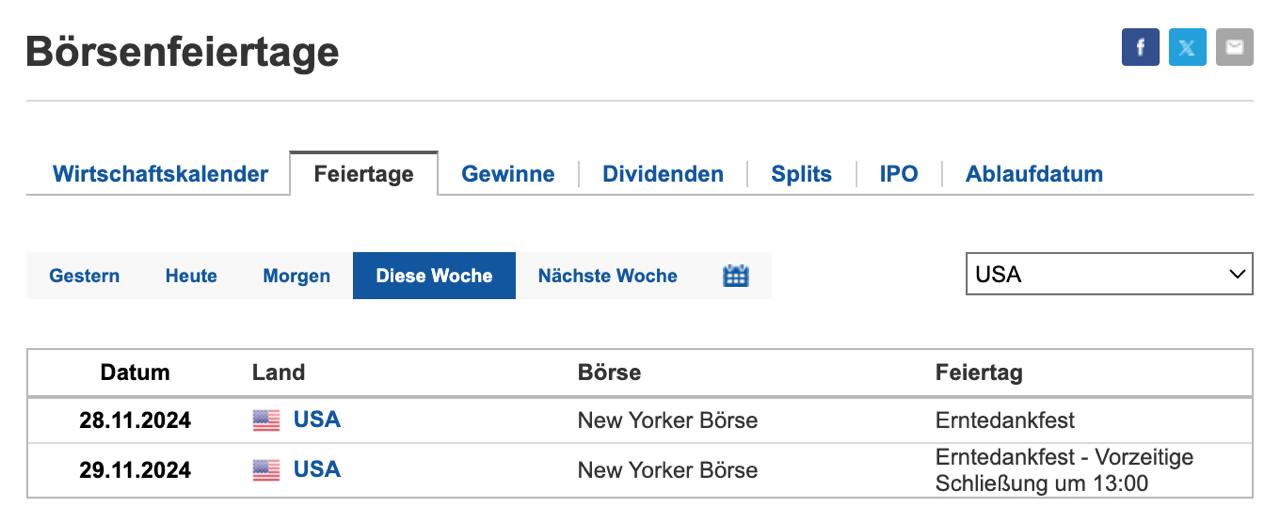Click USA link in 28.11.2024 row
This screenshot has height=523, width=1280.
(317, 420)
